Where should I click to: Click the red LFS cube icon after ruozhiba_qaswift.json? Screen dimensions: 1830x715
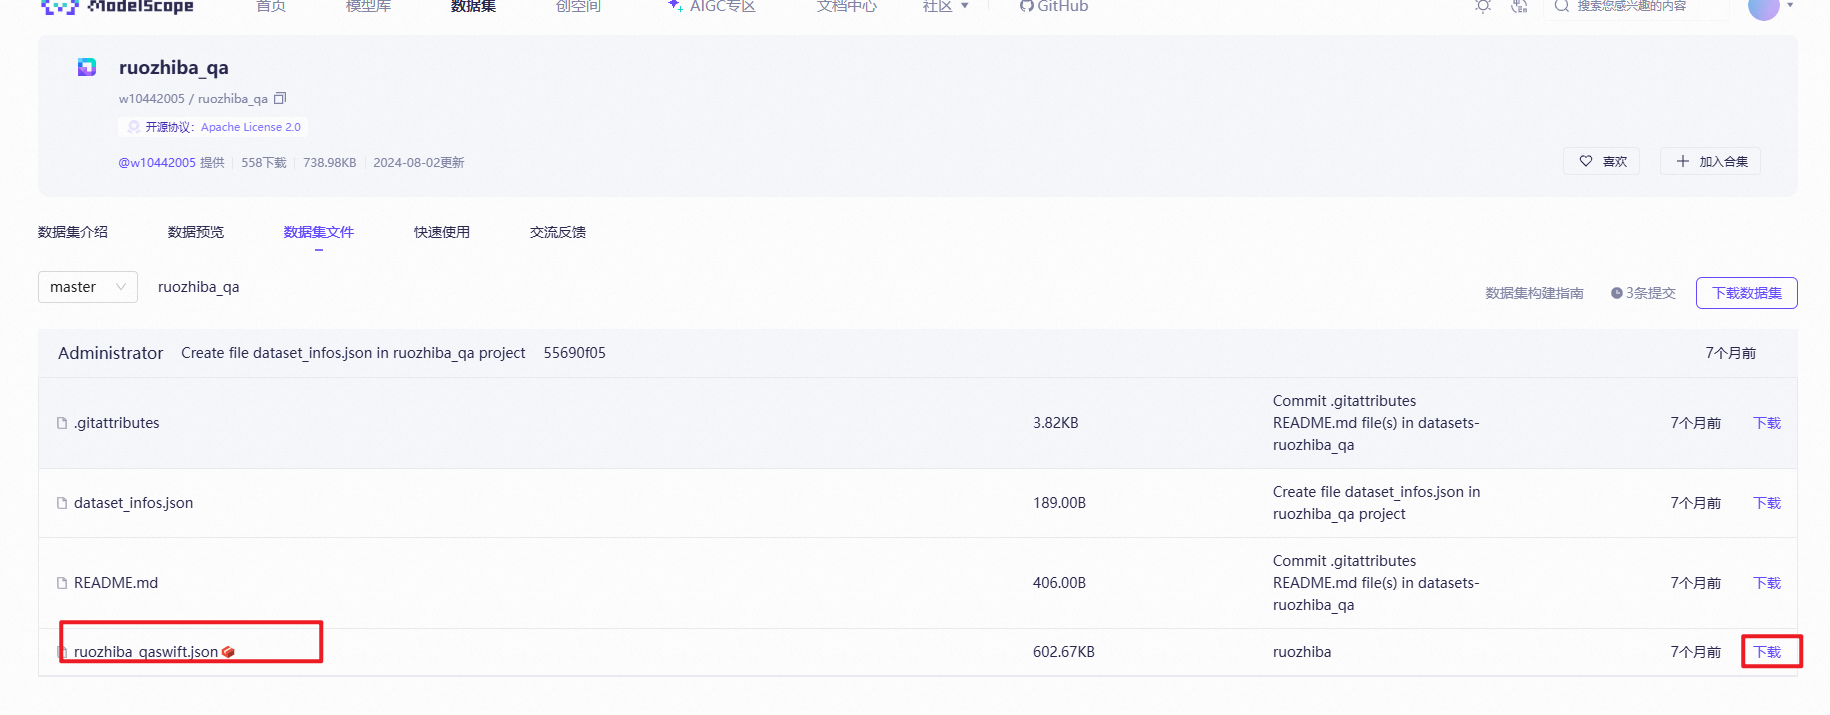tap(228, 652)
